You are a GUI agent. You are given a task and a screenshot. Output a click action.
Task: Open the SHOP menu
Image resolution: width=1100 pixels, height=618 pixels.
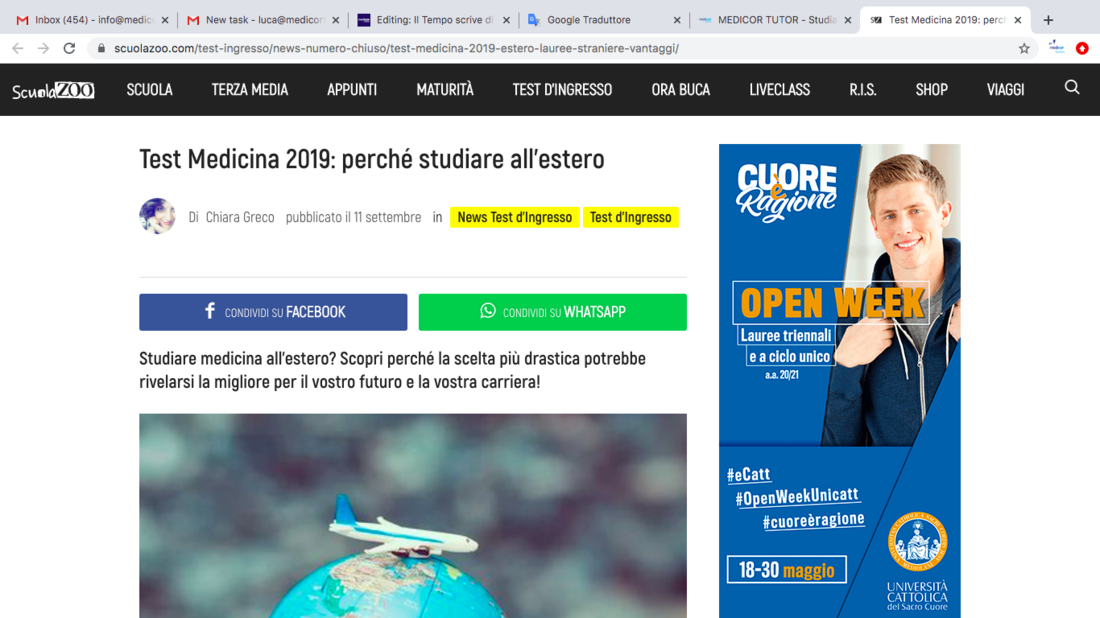tap(932, 90)
